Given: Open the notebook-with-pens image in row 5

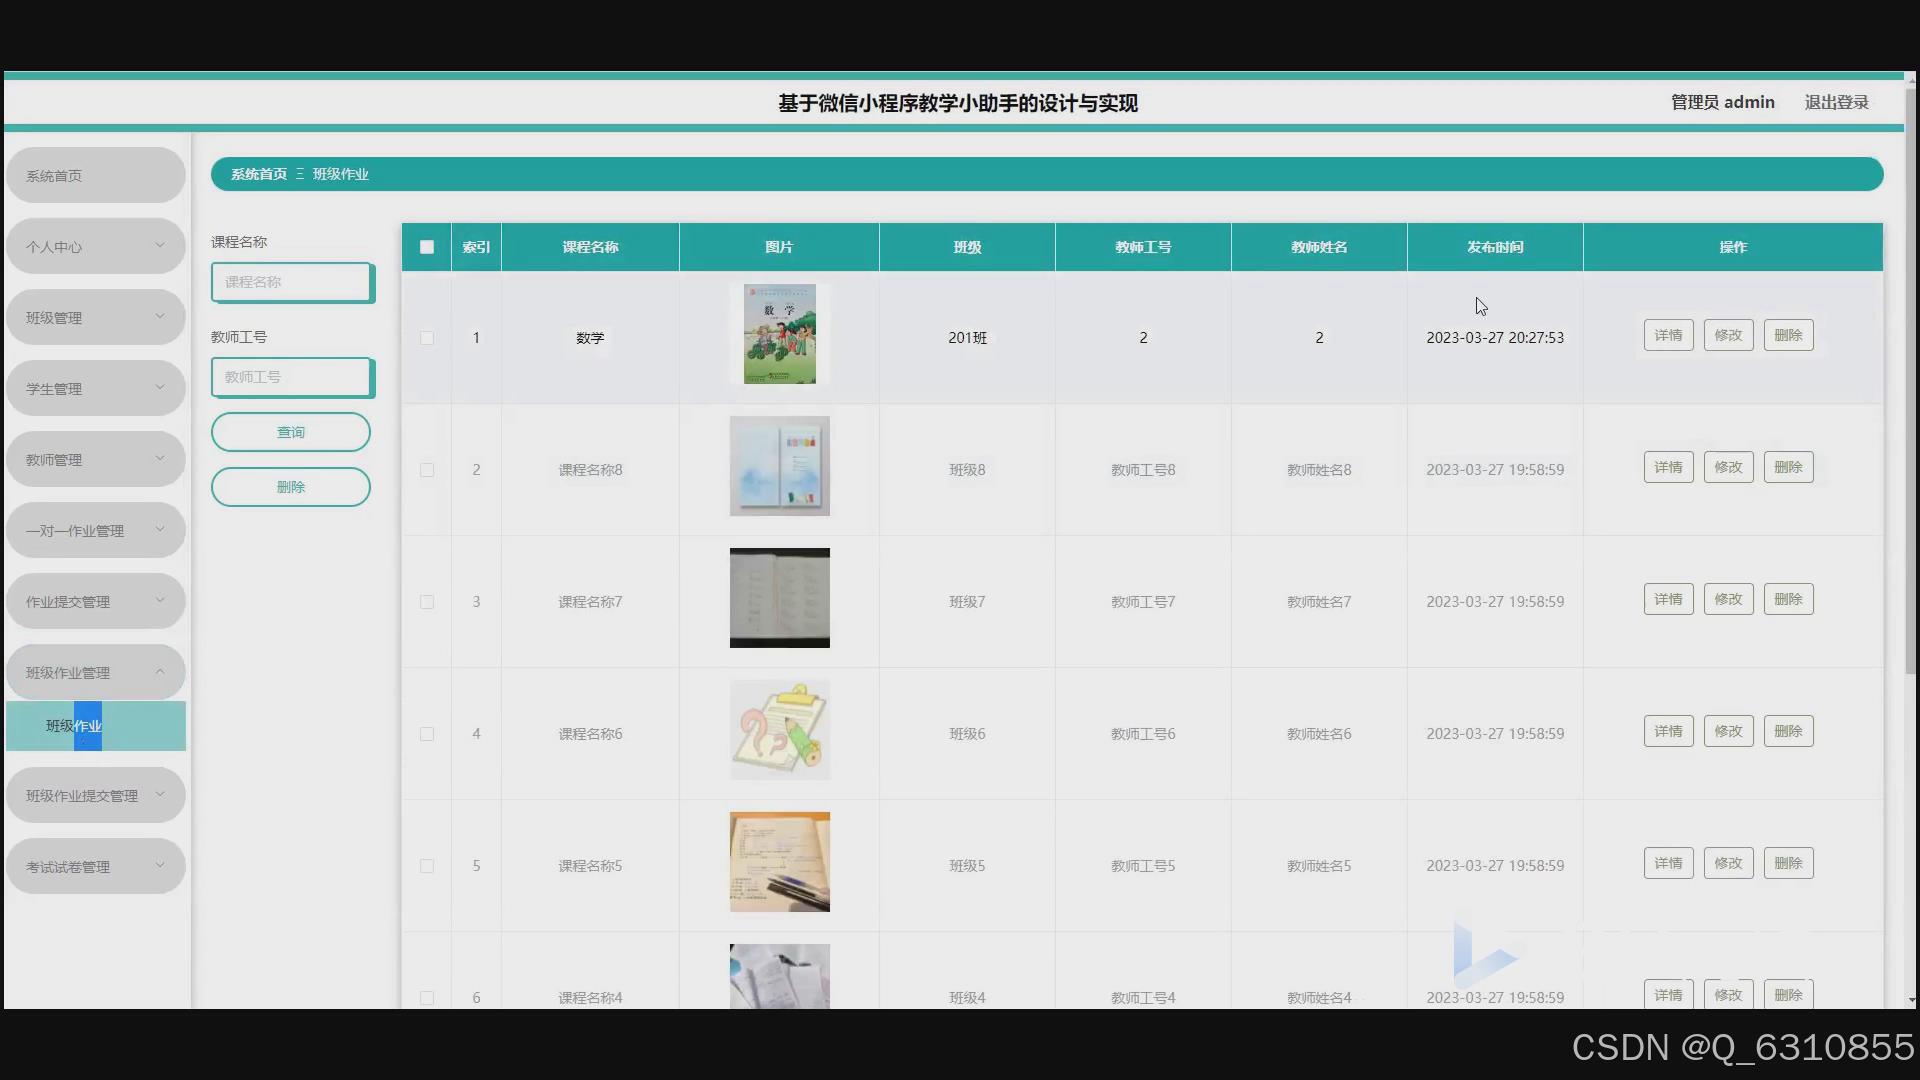Looking at the screenshot, I should pos(779,862).
